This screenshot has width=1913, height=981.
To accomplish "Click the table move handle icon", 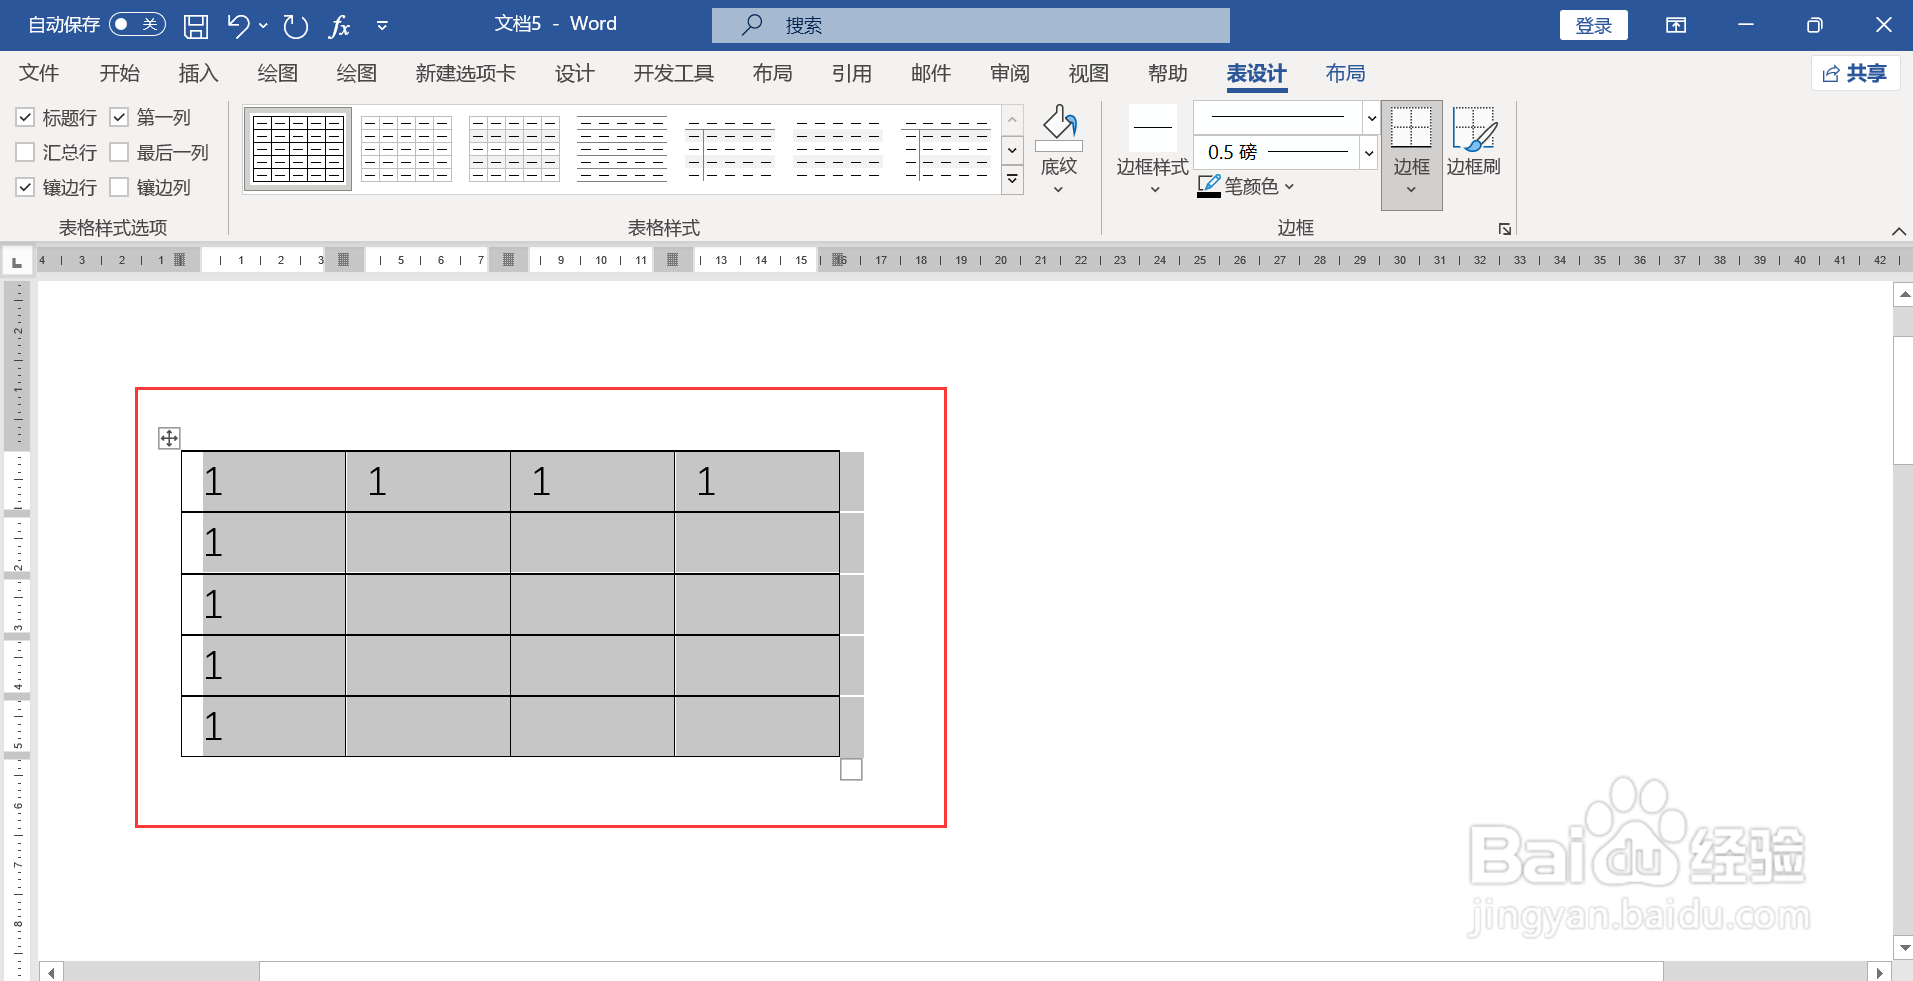I will [x=169, y=438].
